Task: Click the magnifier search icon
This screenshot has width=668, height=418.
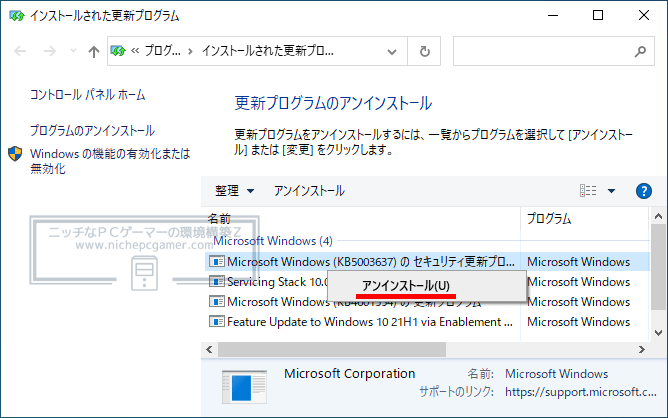Action: pyautogui.click(x=640, y=52)
